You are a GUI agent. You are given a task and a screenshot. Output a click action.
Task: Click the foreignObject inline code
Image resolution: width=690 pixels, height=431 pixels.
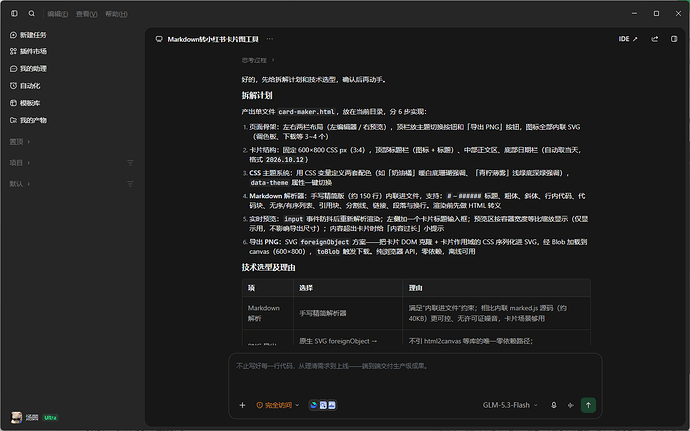[325, 242]
